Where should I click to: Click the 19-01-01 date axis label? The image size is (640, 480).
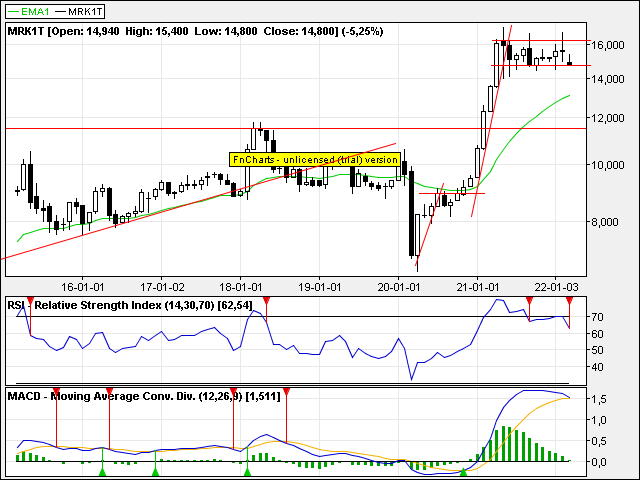[320, 287]
